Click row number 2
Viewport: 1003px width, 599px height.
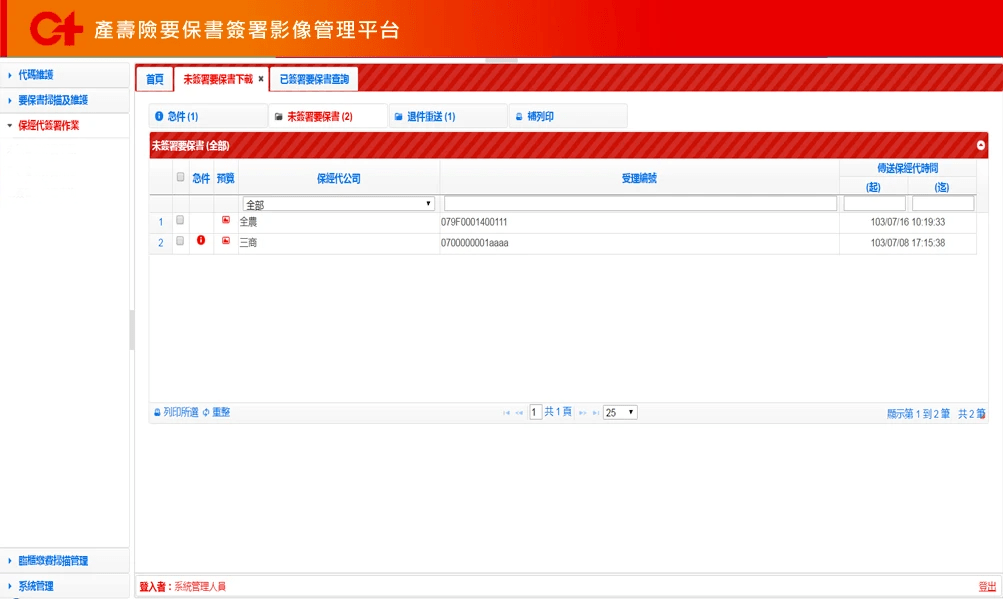point(161,243)
